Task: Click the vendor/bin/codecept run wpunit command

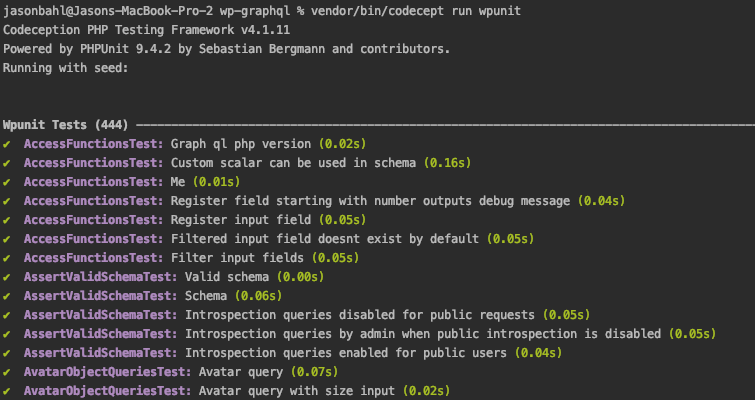Action: [416, 11]
